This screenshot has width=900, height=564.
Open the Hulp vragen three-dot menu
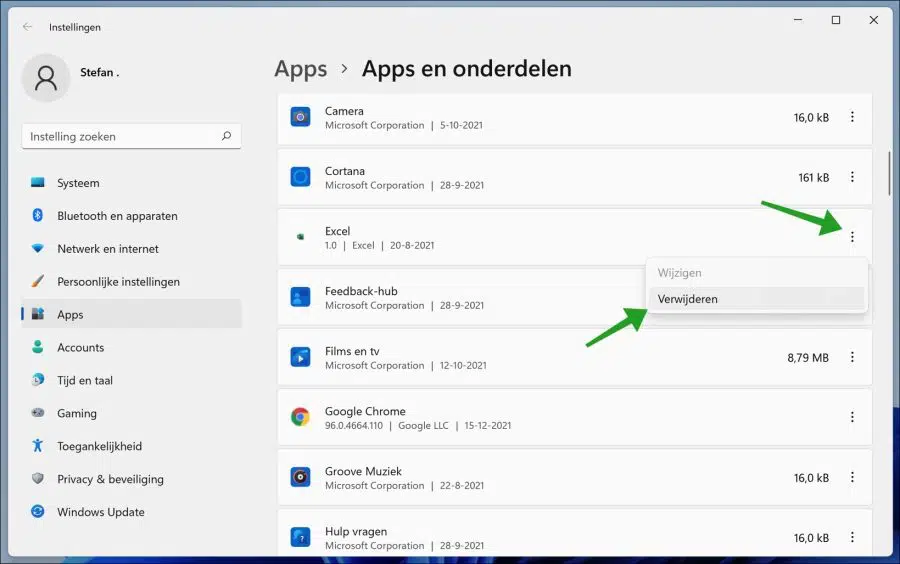tap(852, 538)
